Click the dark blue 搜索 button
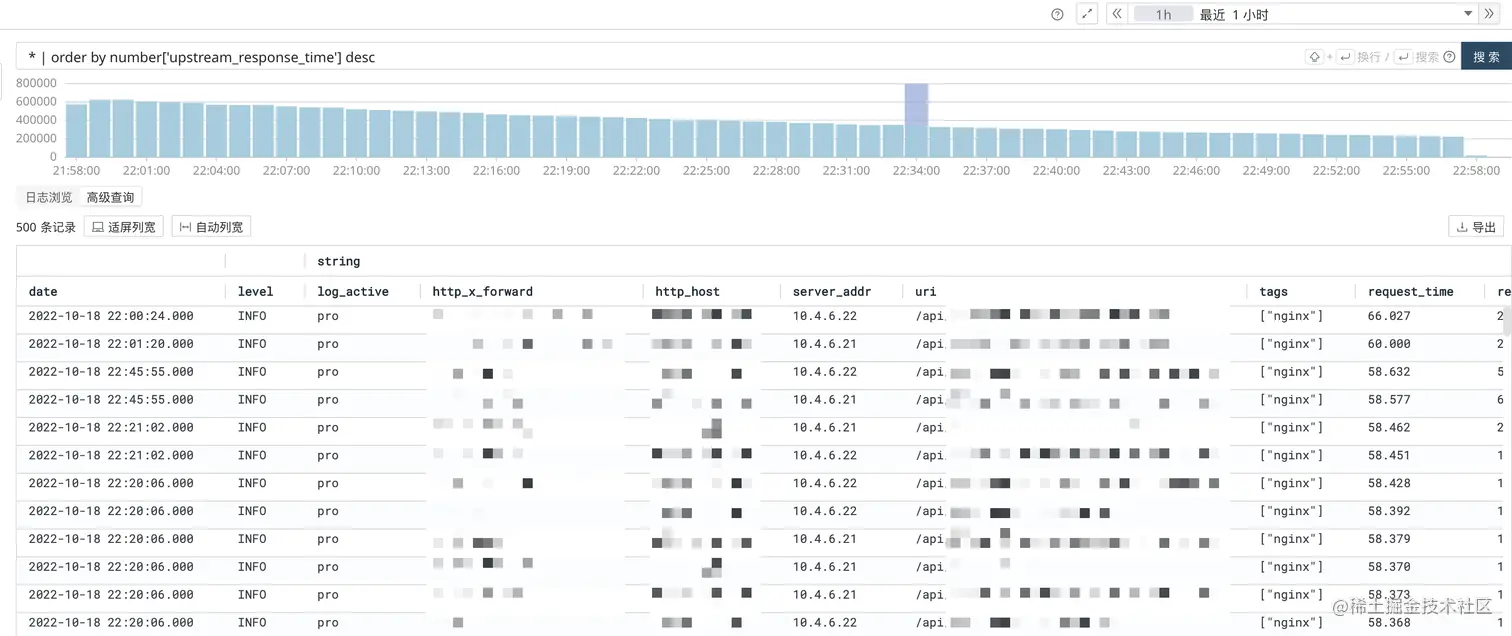1512x636 pixels. pyautogui.click(x=1486, y=57)
